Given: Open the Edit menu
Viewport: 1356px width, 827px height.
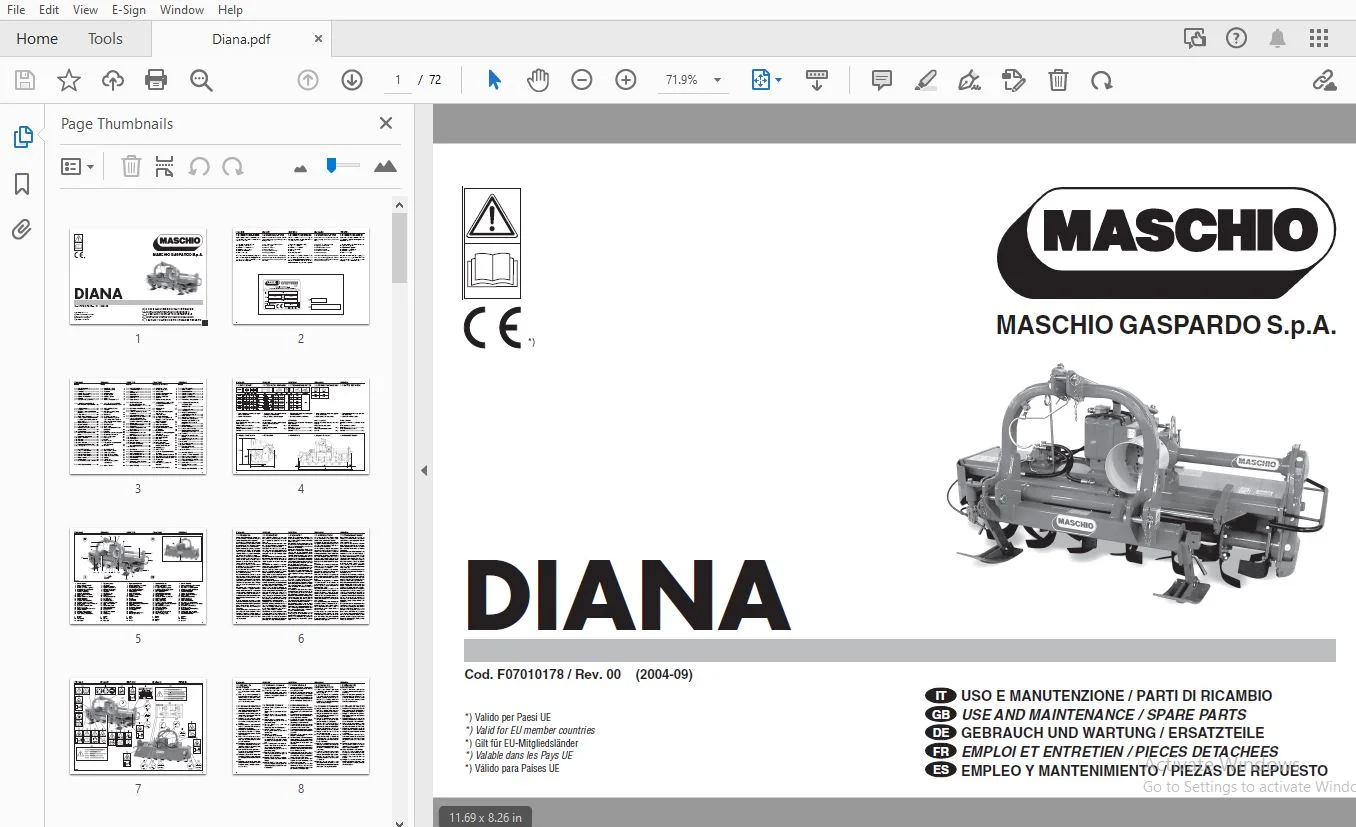Looking at the screenshot, I should (49, 10).
